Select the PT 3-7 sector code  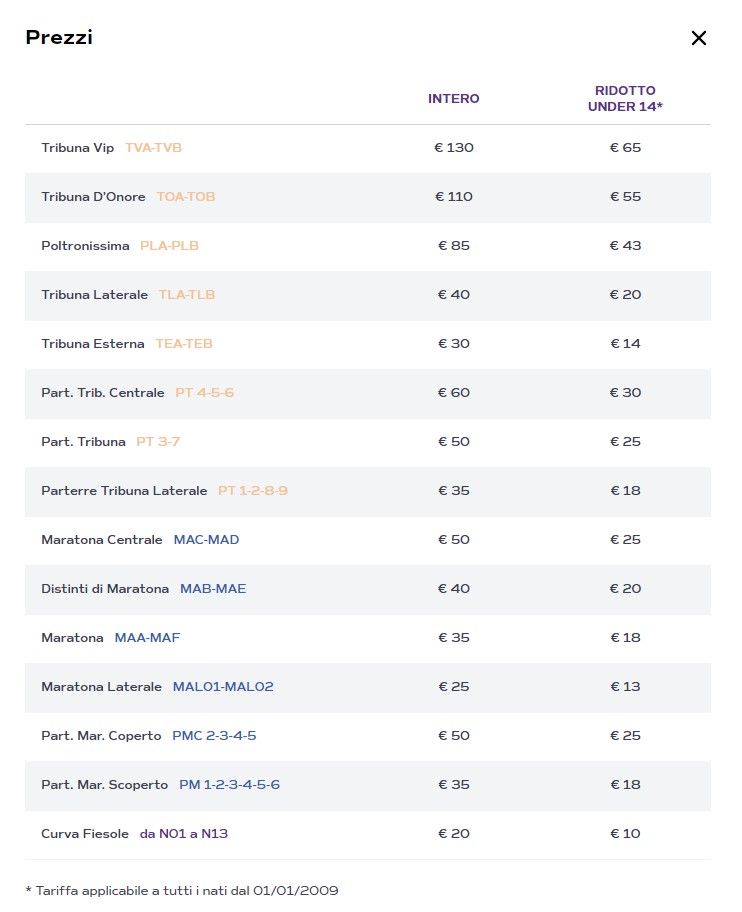(x=160, y=442)
